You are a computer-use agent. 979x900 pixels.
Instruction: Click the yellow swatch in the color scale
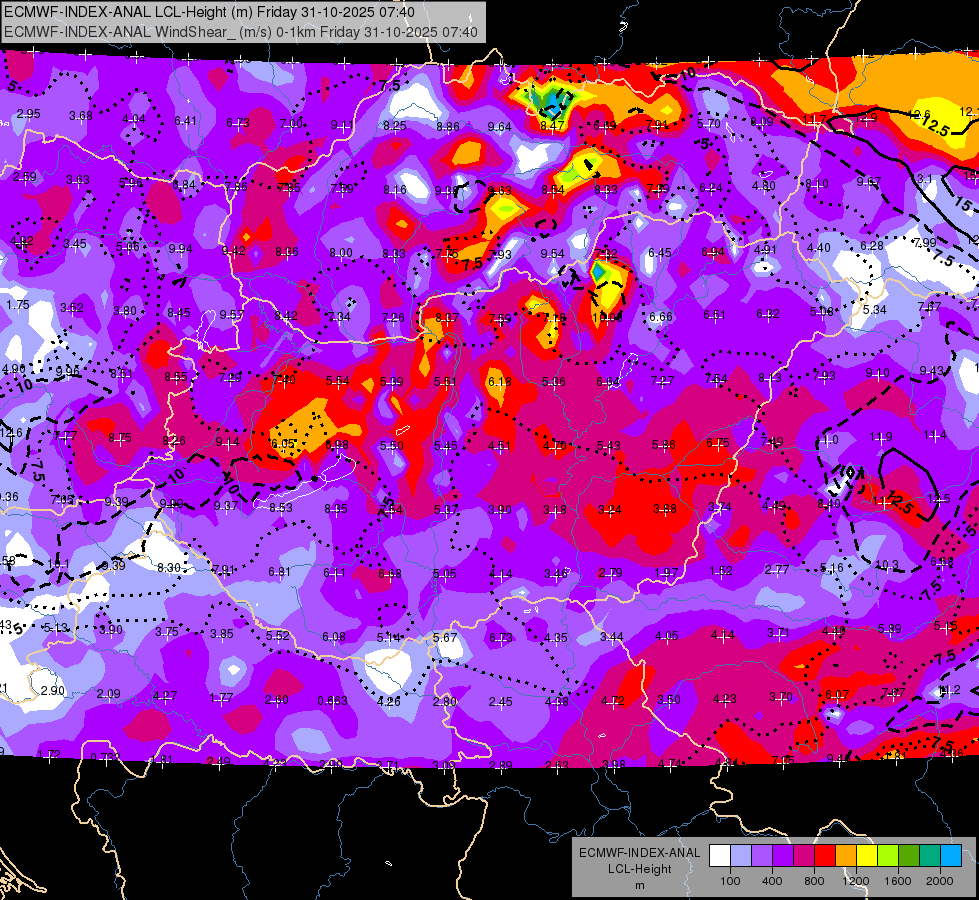pos(867,856)
